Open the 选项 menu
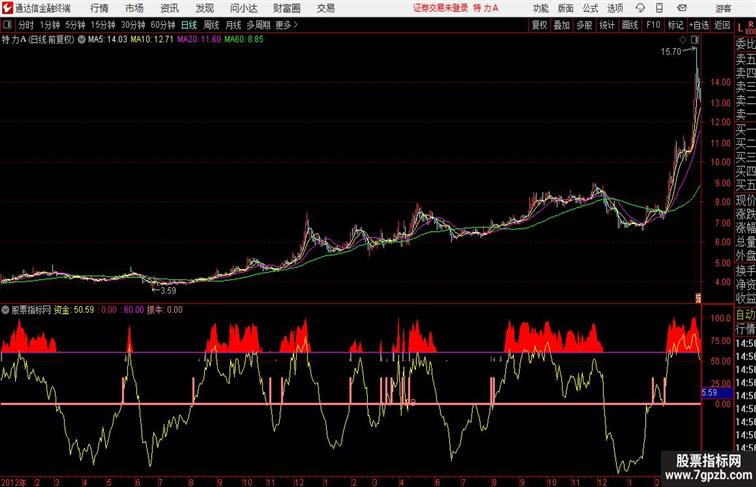Screen dimensions: 756x487 [x=615, y=8]
